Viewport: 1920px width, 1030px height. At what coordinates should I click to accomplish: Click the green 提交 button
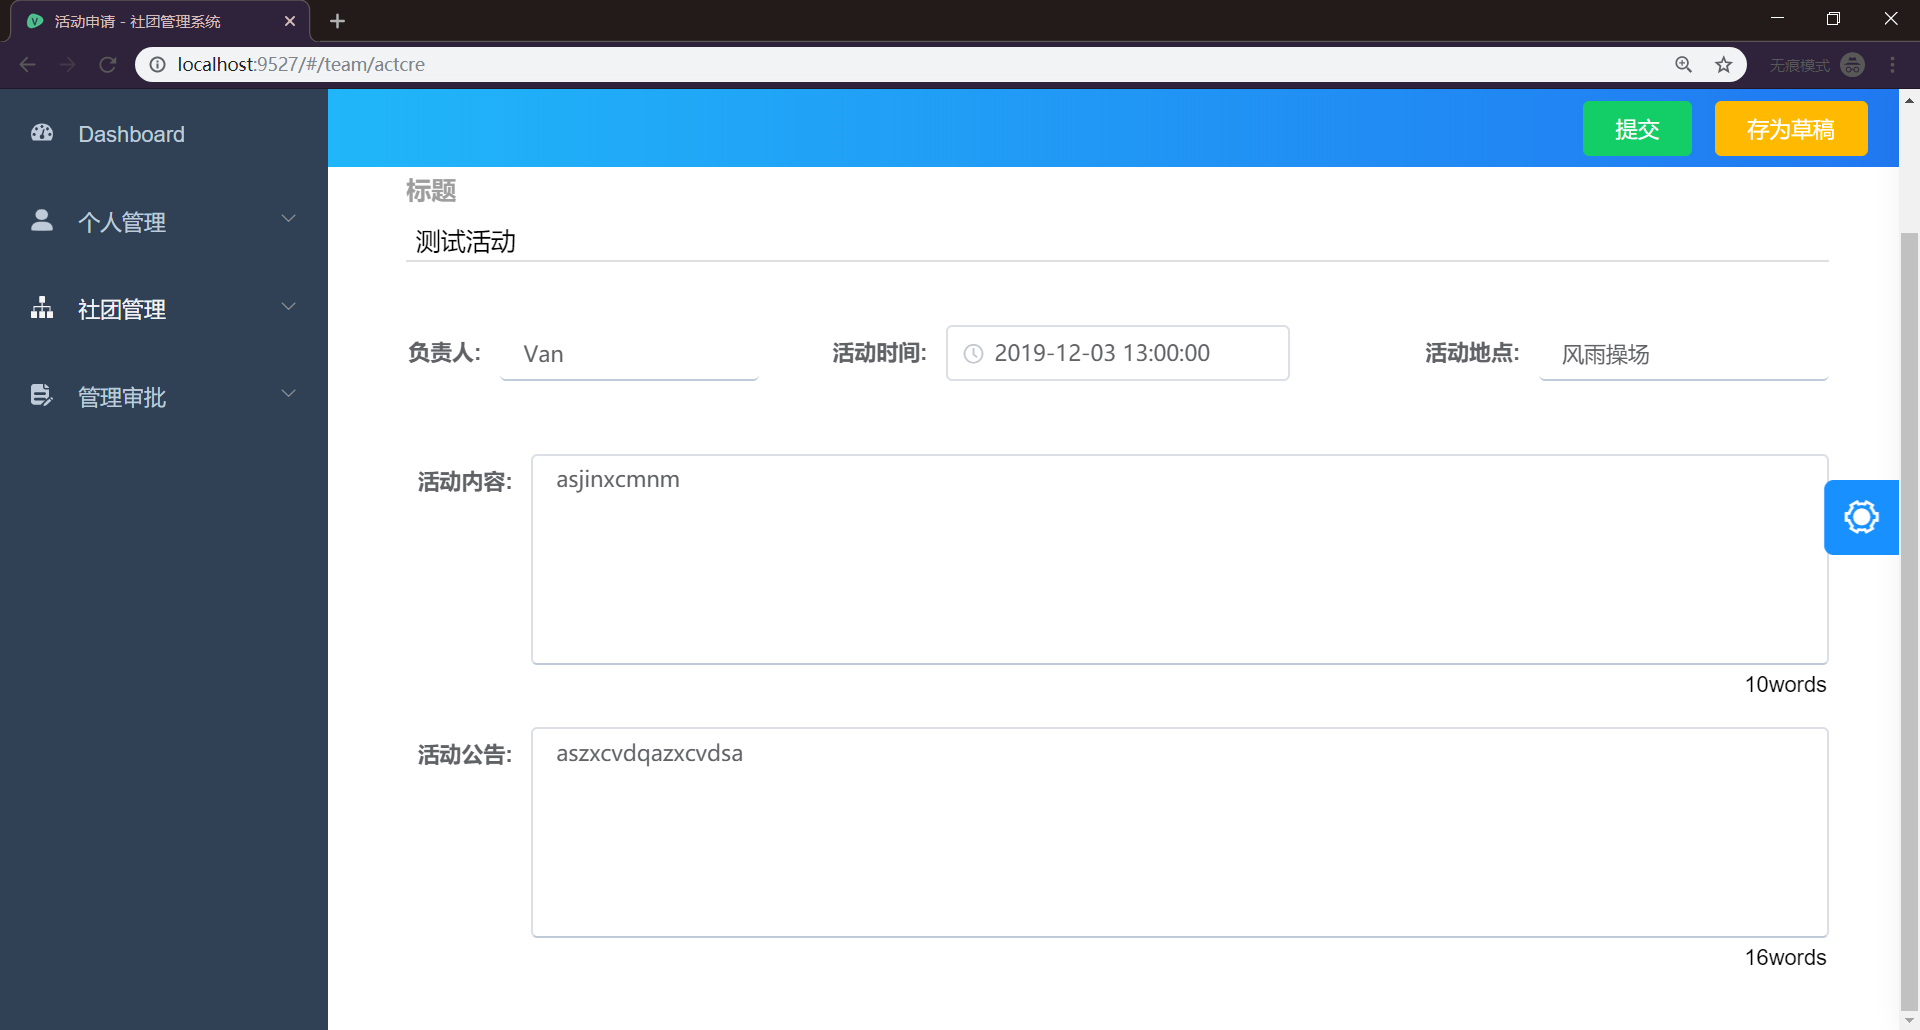click(x=1637, y=129)
